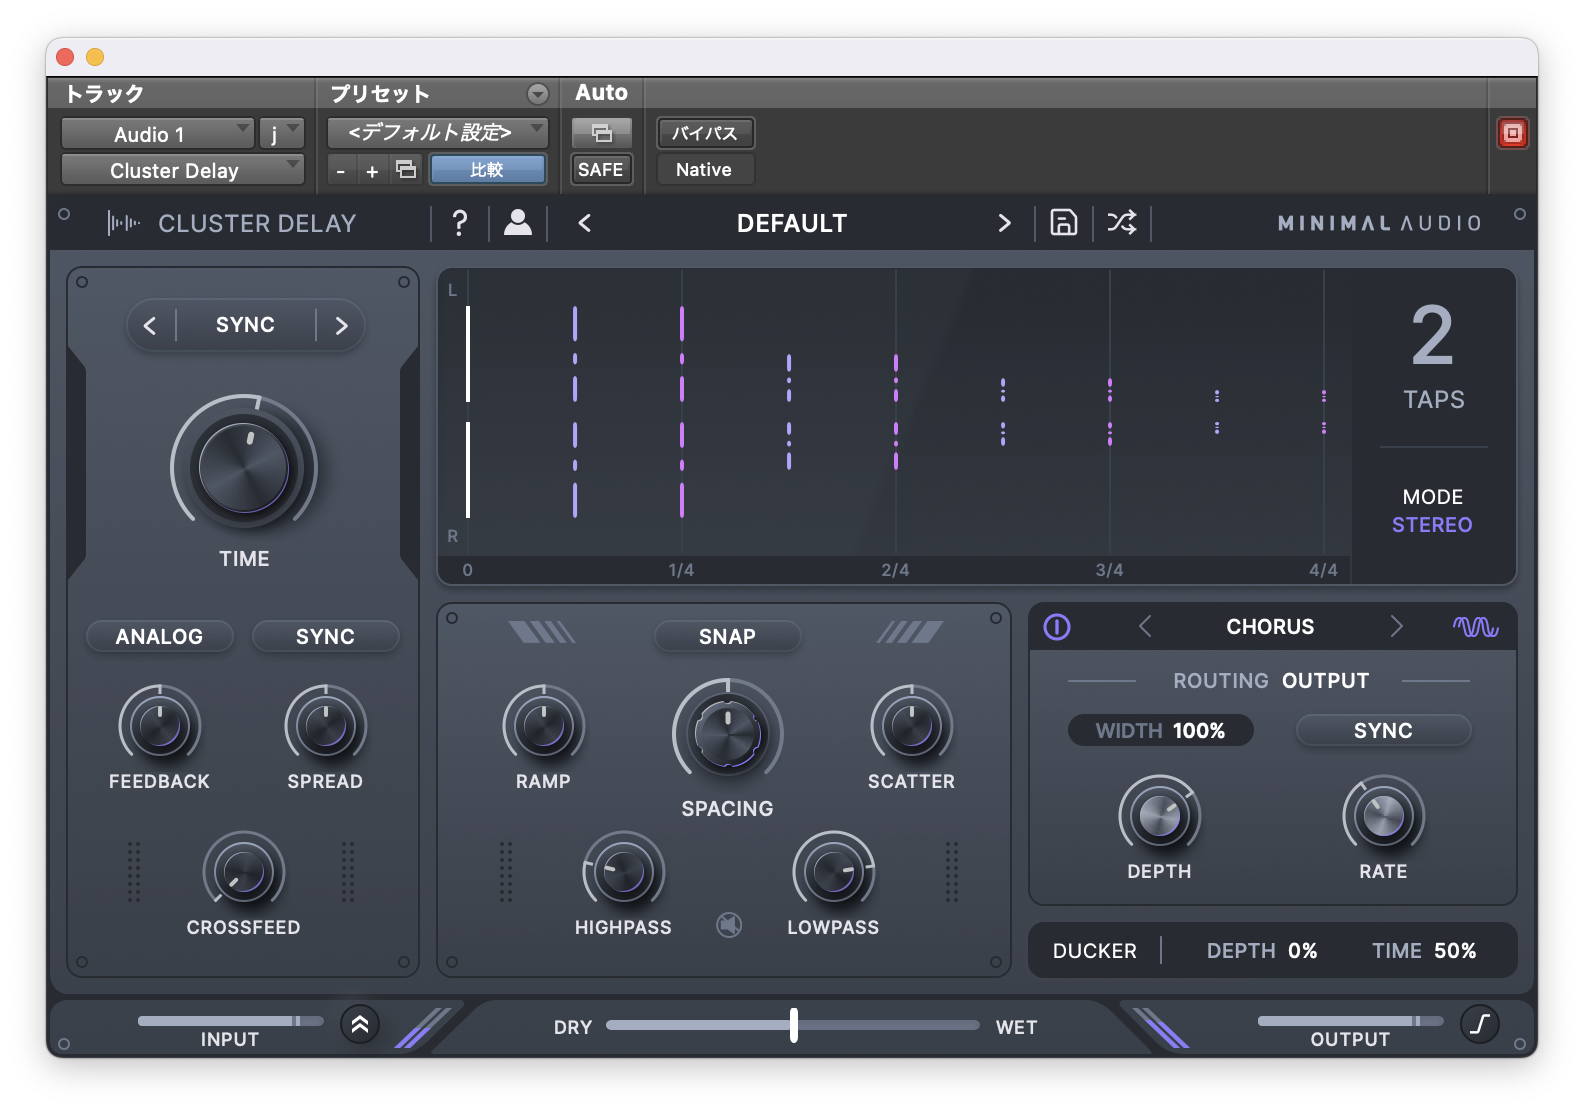Click the chorus waveform shape icon
The height and width of the screenshot is (1112, 1584).
1475,627
